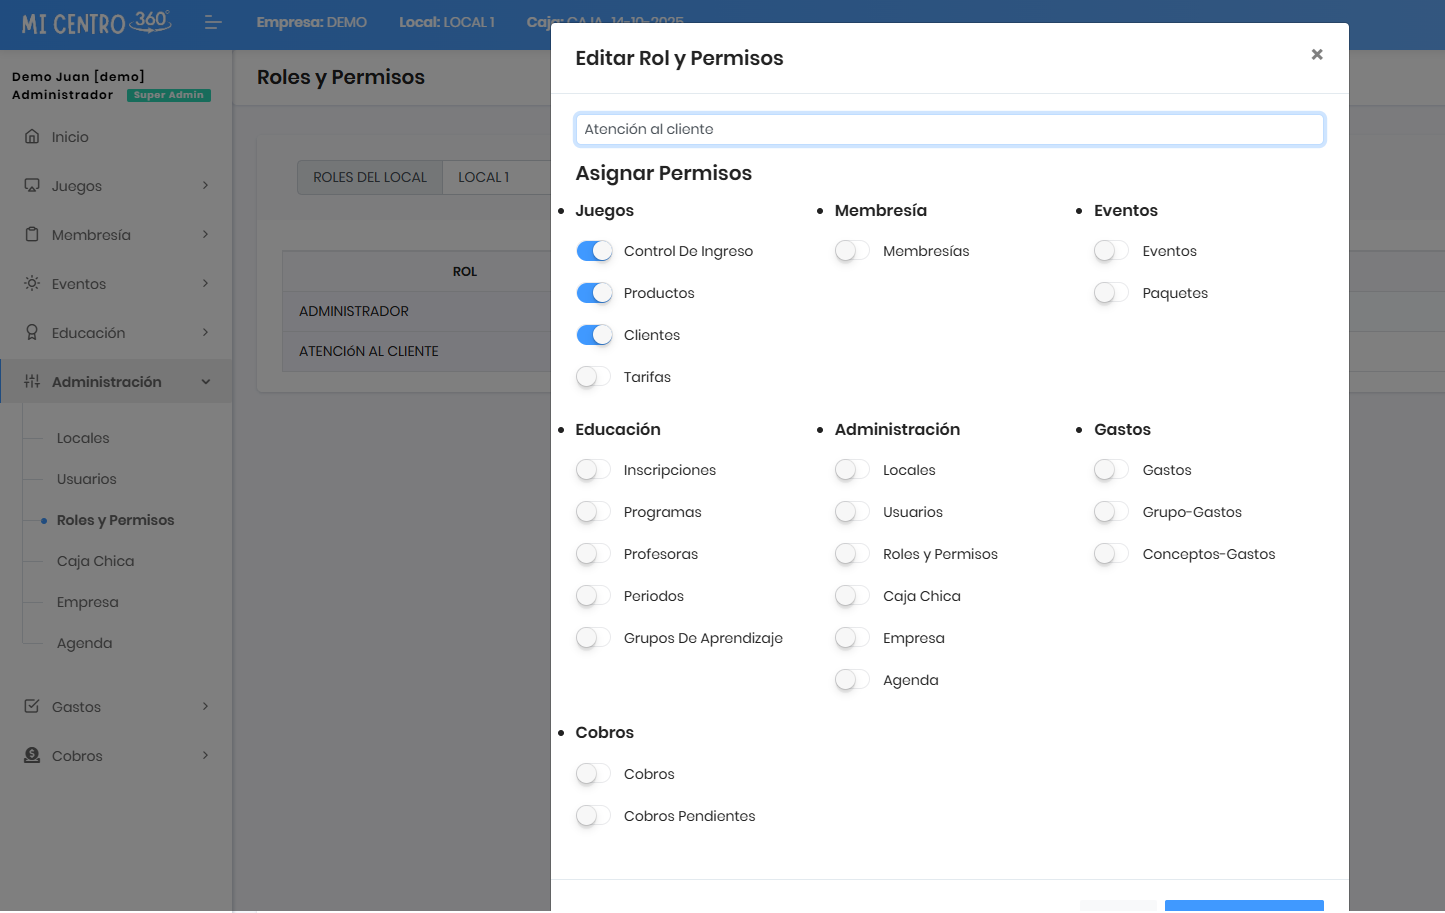The width and height of the screenshot is (1445, 913).
Task: Expand the Juegos submenu chevron
Action: (205, 185)
